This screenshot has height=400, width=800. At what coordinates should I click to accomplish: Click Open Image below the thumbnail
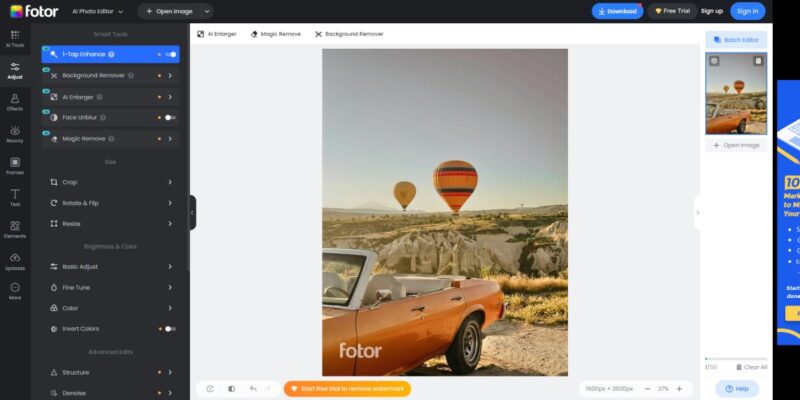click(736, 145)
